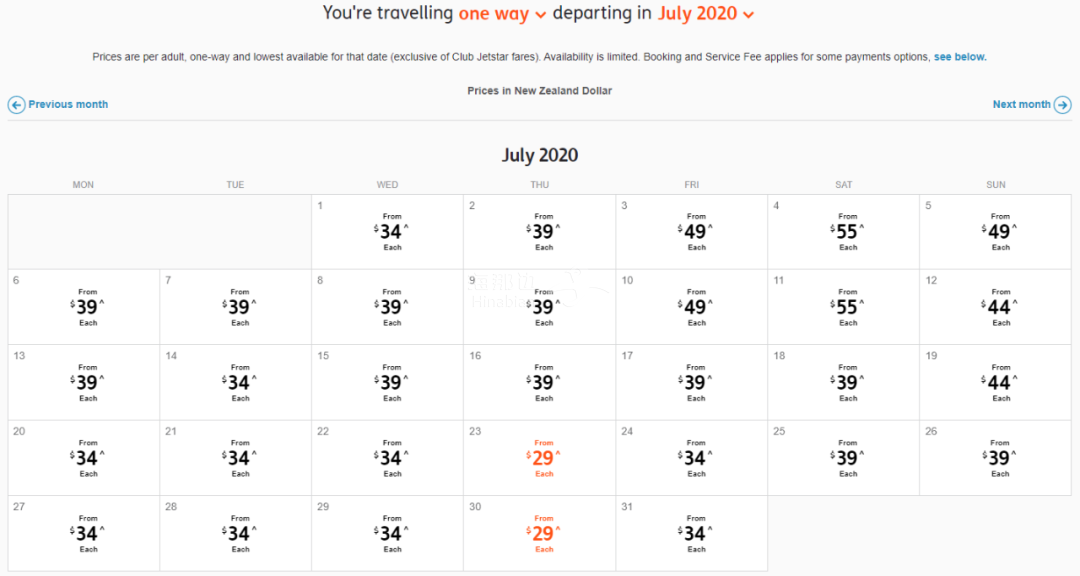1080x576 pixels.
Task: Select the July 12 Sunday $44 fare
Action: (995, 307)
